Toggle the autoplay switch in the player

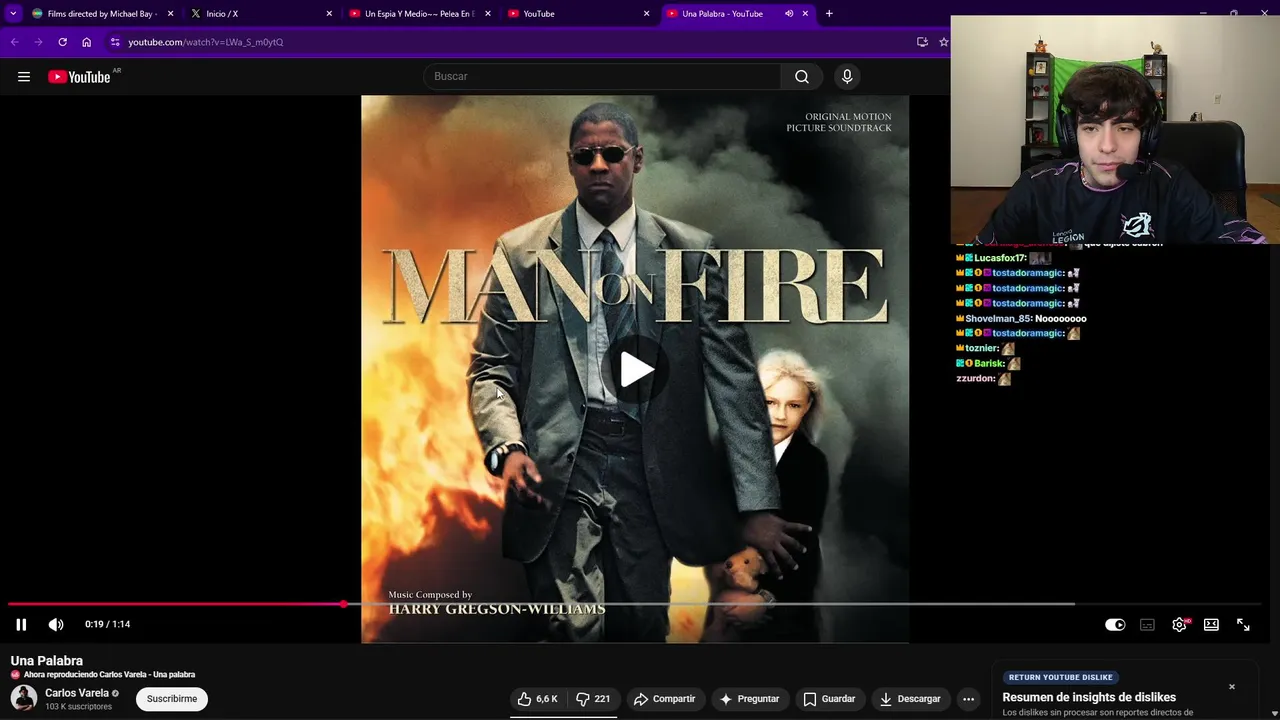pyautogui.click(x=1115, y=625)
